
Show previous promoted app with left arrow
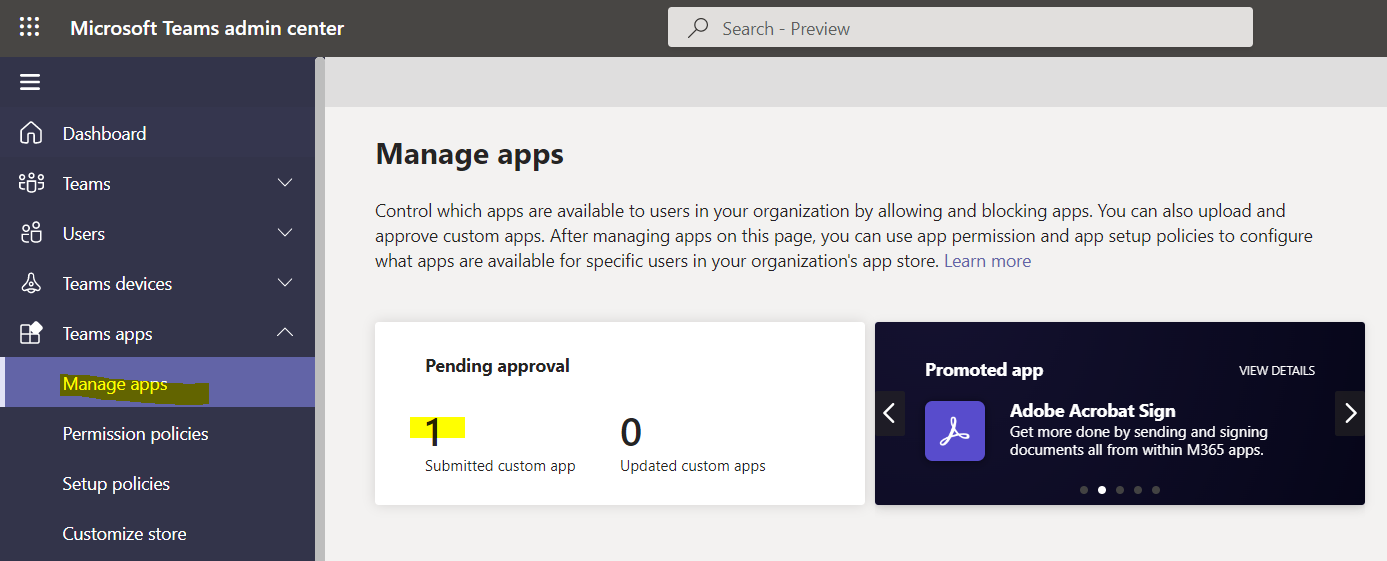890,413
